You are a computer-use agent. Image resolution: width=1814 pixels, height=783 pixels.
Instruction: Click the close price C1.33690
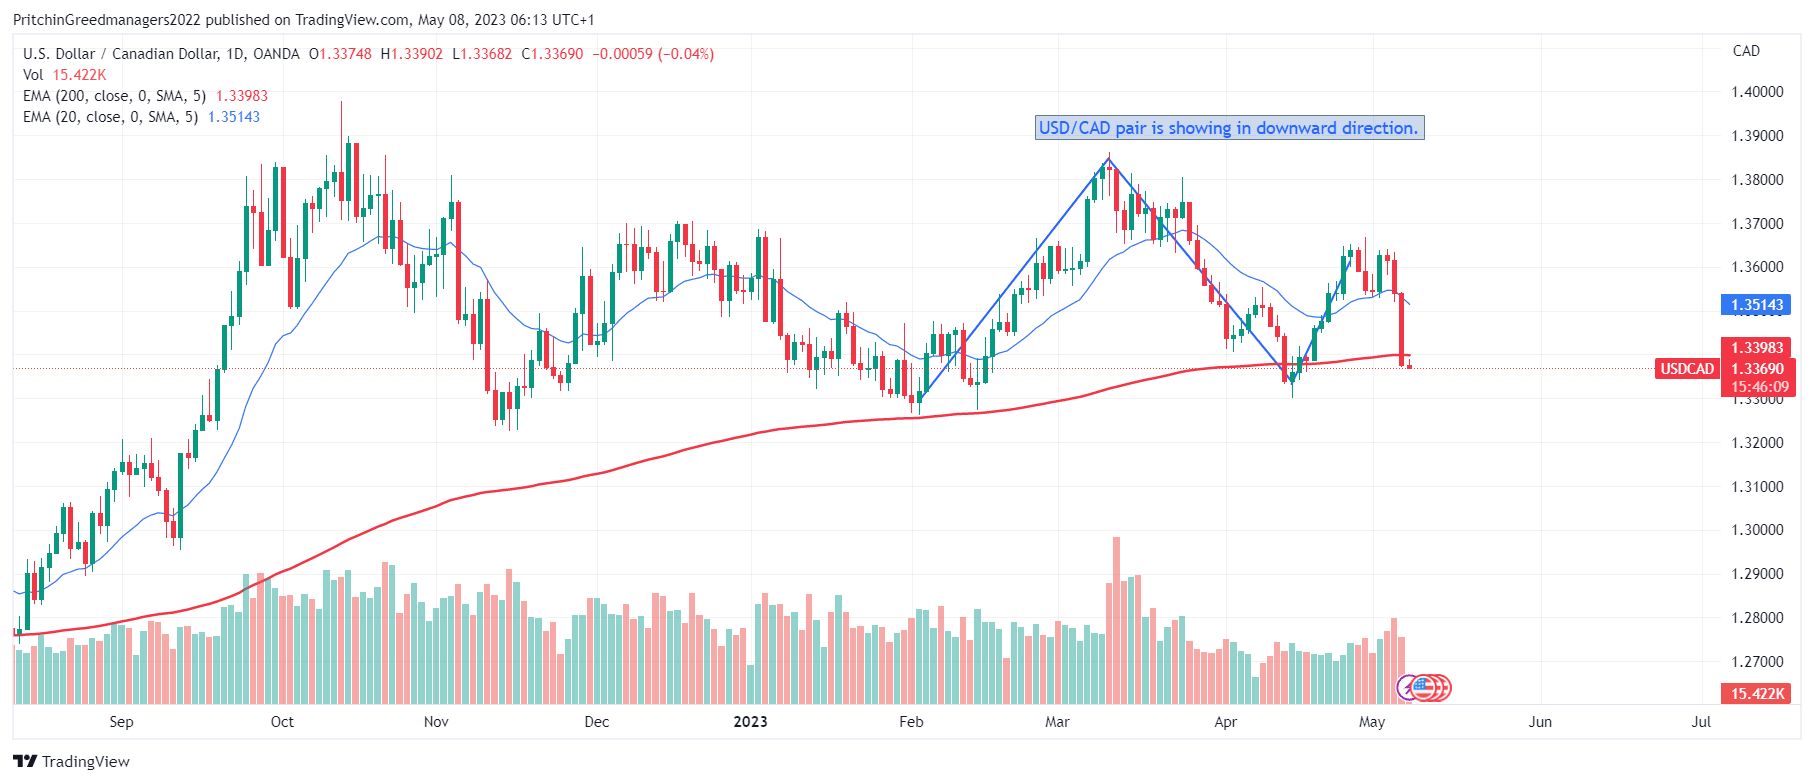(x=552, y=54)
